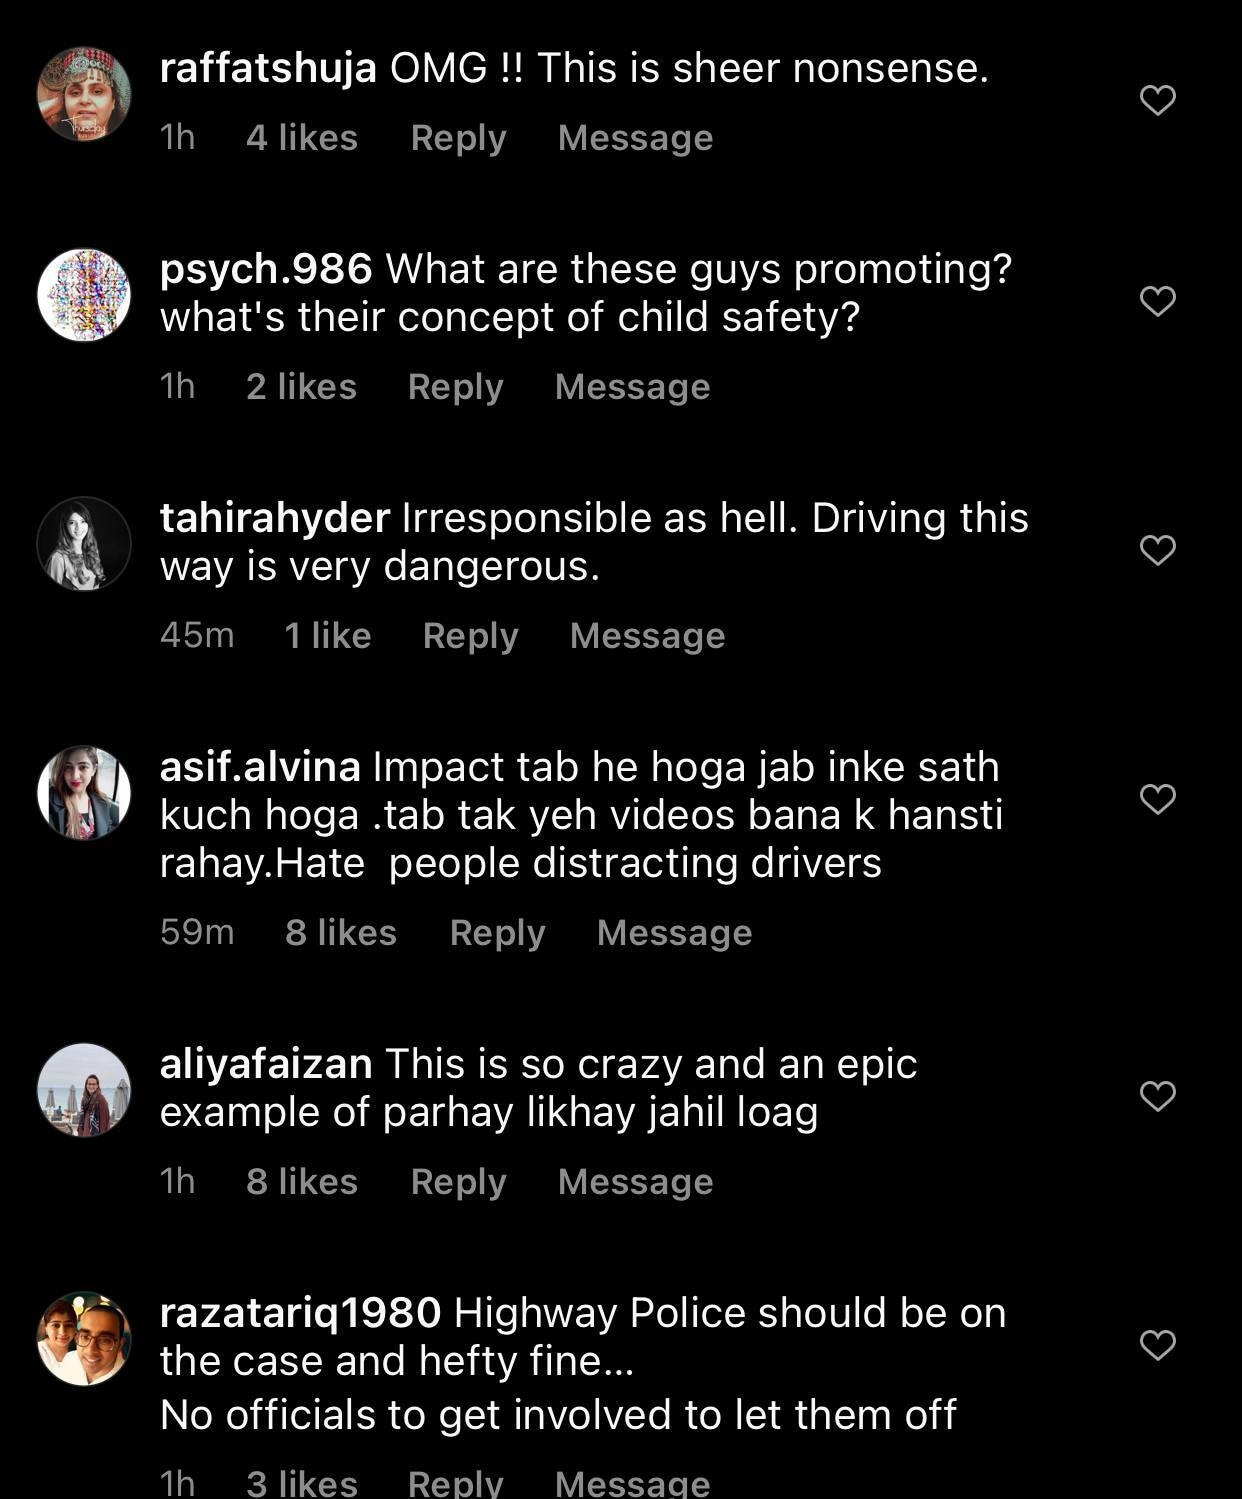Like tahirahyder's comment using the heart icon
The width and height of the screenshot is (1242, 1499).
pos(1157,550)
